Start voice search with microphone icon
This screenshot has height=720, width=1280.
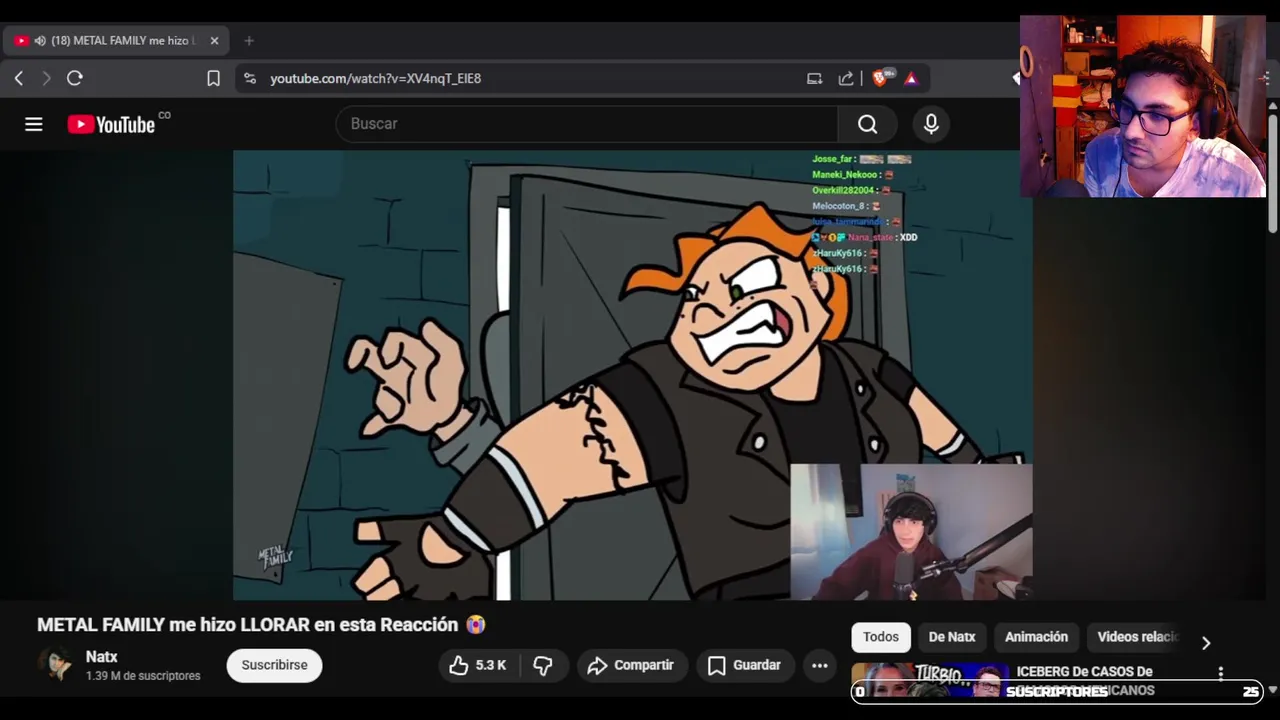pos(931,124)
